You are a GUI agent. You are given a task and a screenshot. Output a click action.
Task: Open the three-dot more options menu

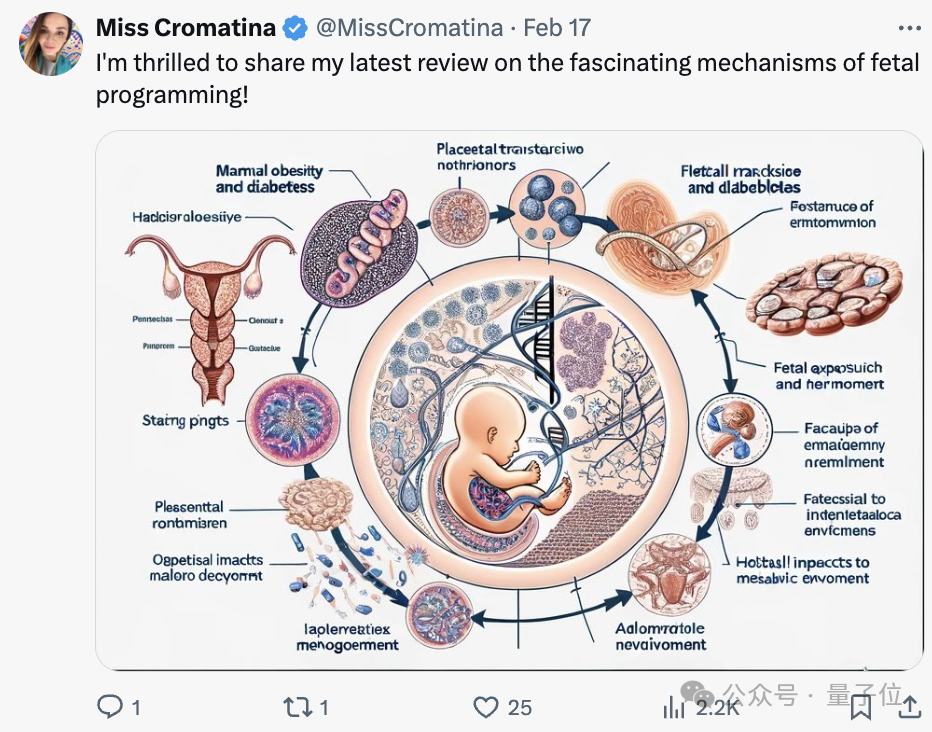[909, 28]
